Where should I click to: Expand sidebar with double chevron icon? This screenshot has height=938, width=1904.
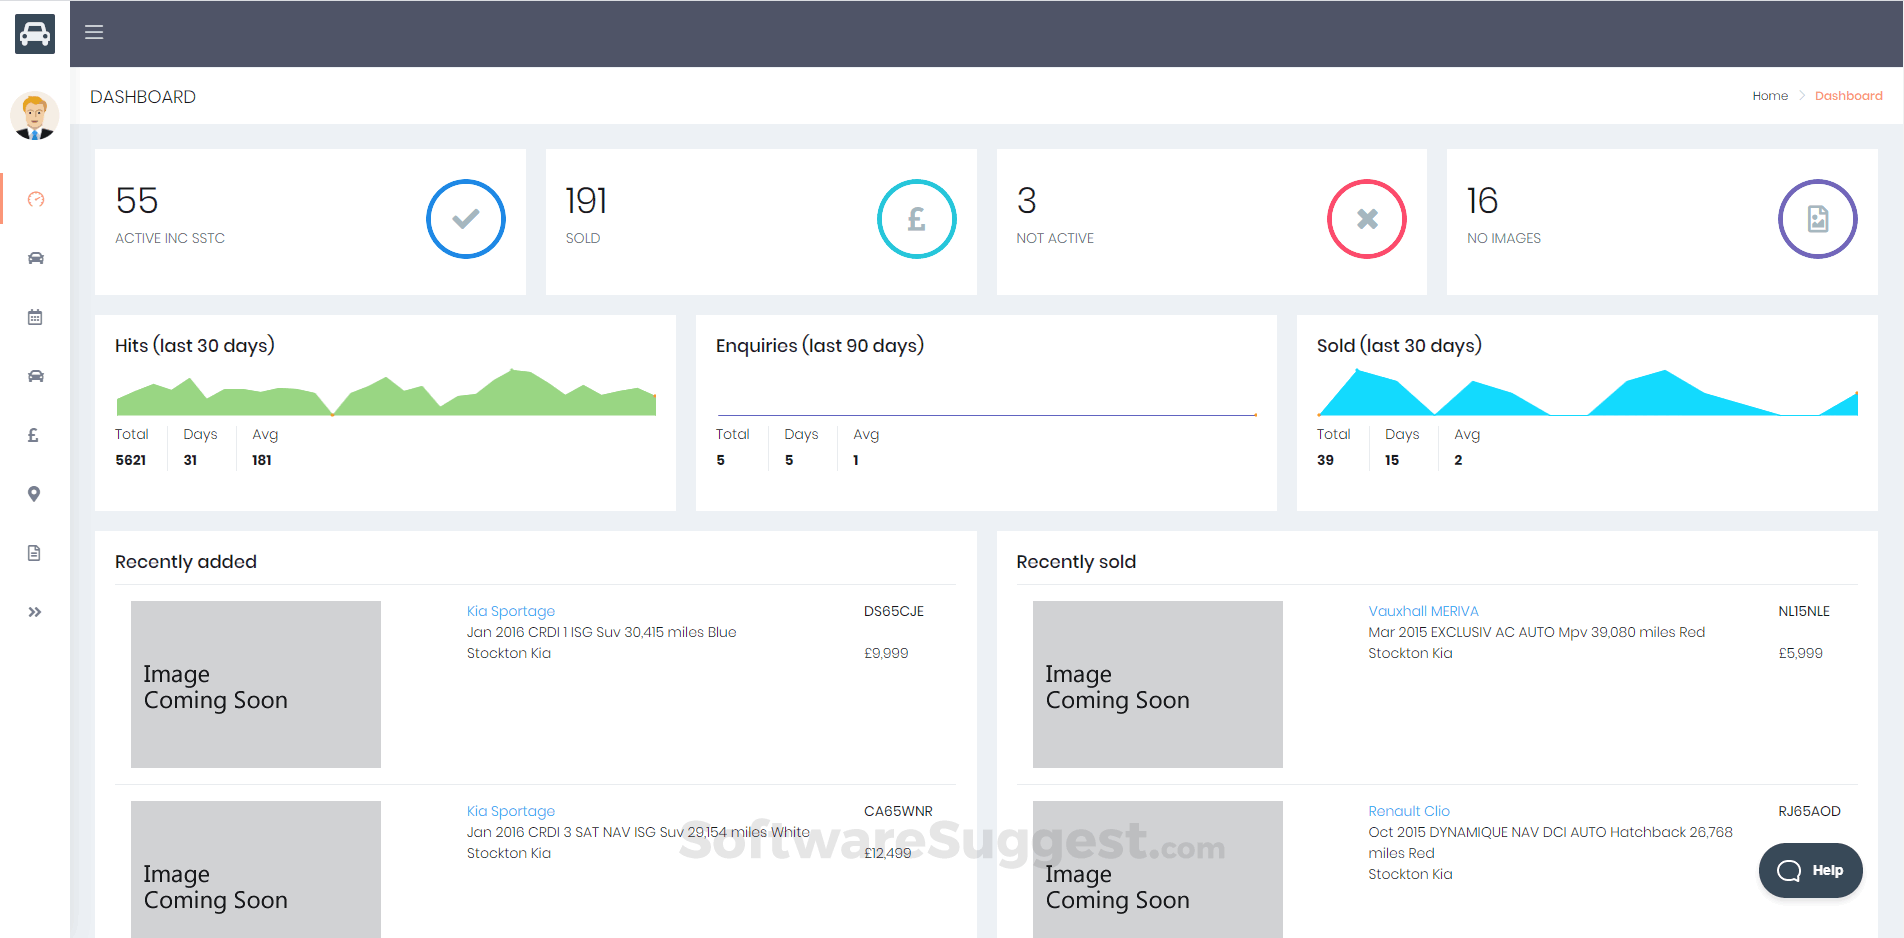[35, 612]
